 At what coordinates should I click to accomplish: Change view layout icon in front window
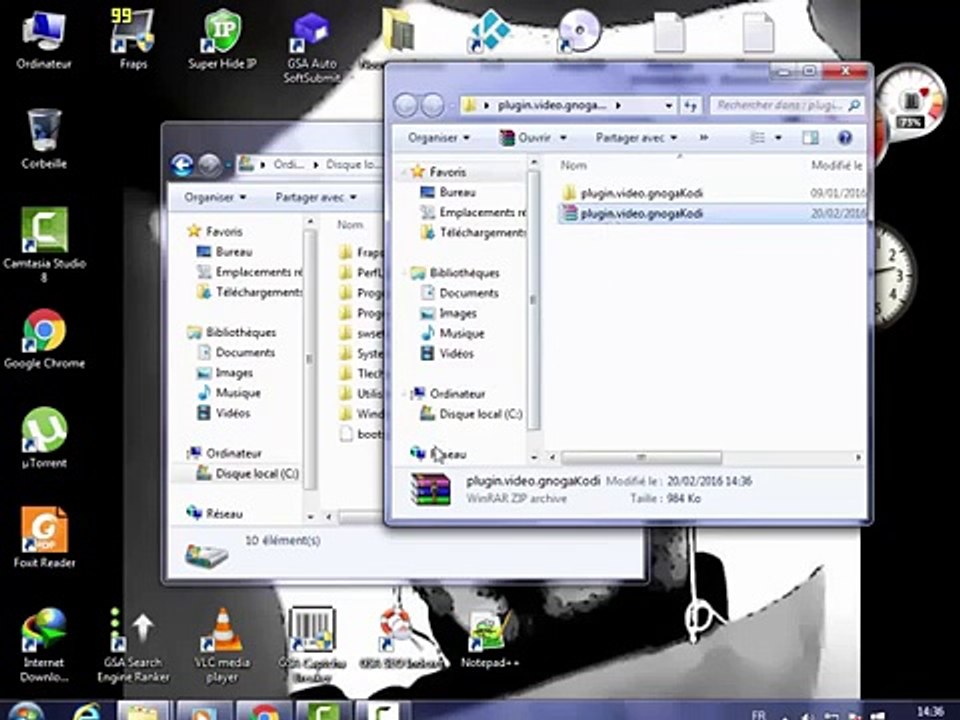tap(757, 138)
